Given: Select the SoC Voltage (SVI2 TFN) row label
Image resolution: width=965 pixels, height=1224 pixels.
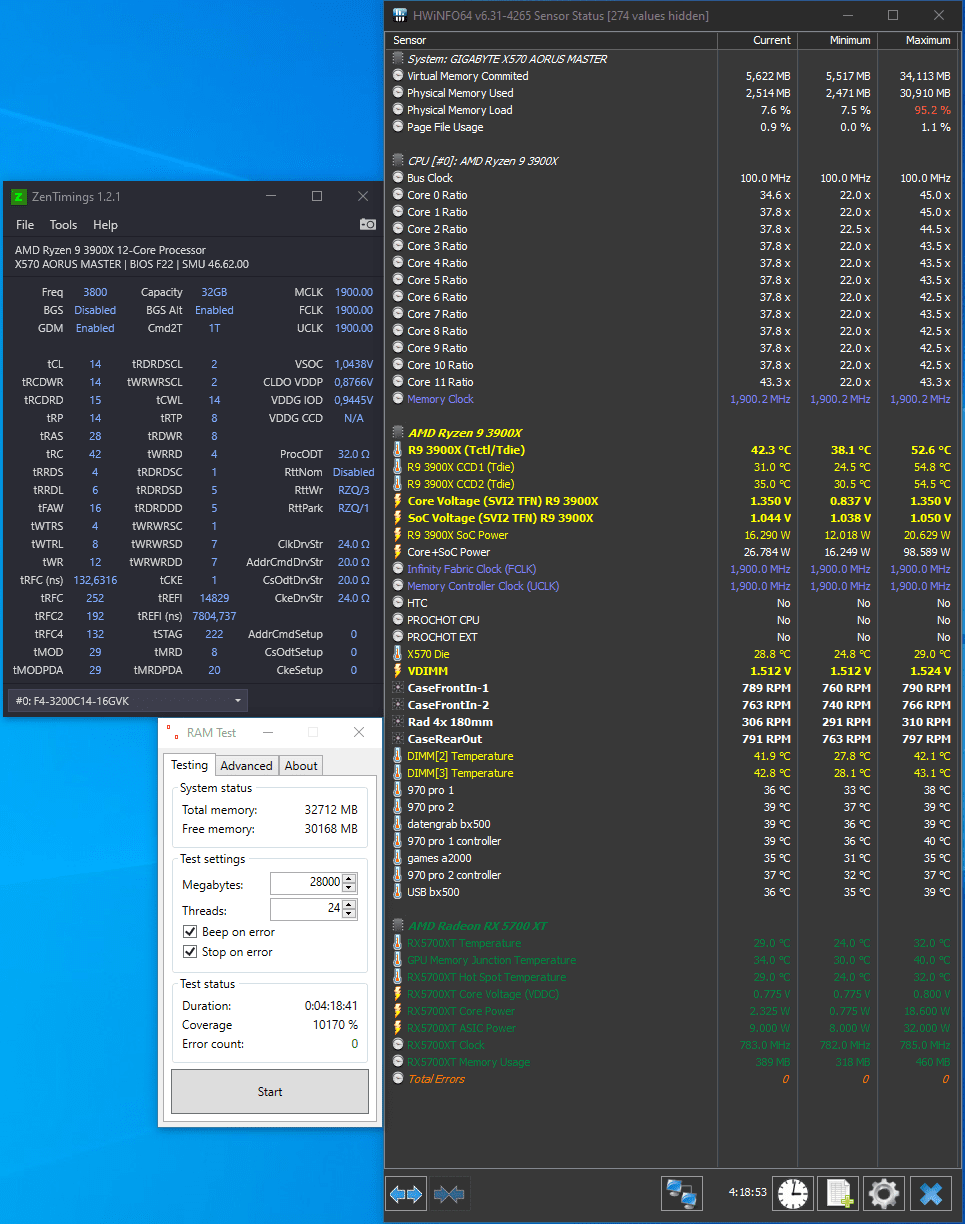Looking at the screenshot, I should pos(500,518).
